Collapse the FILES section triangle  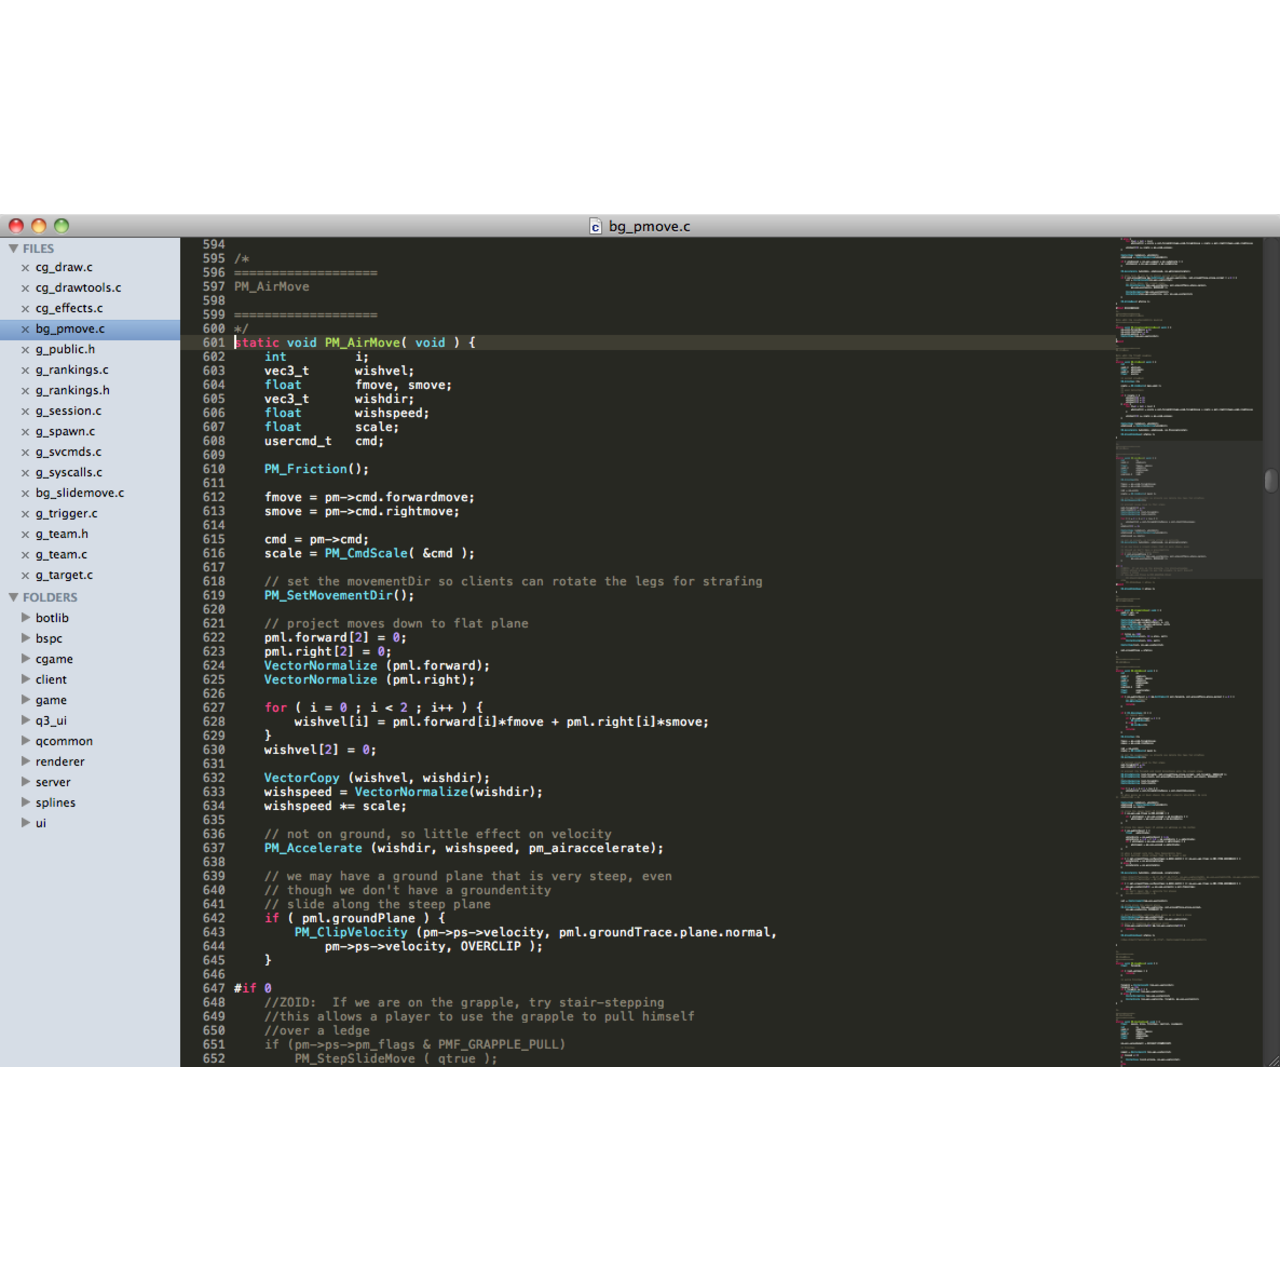coord(14,249)
